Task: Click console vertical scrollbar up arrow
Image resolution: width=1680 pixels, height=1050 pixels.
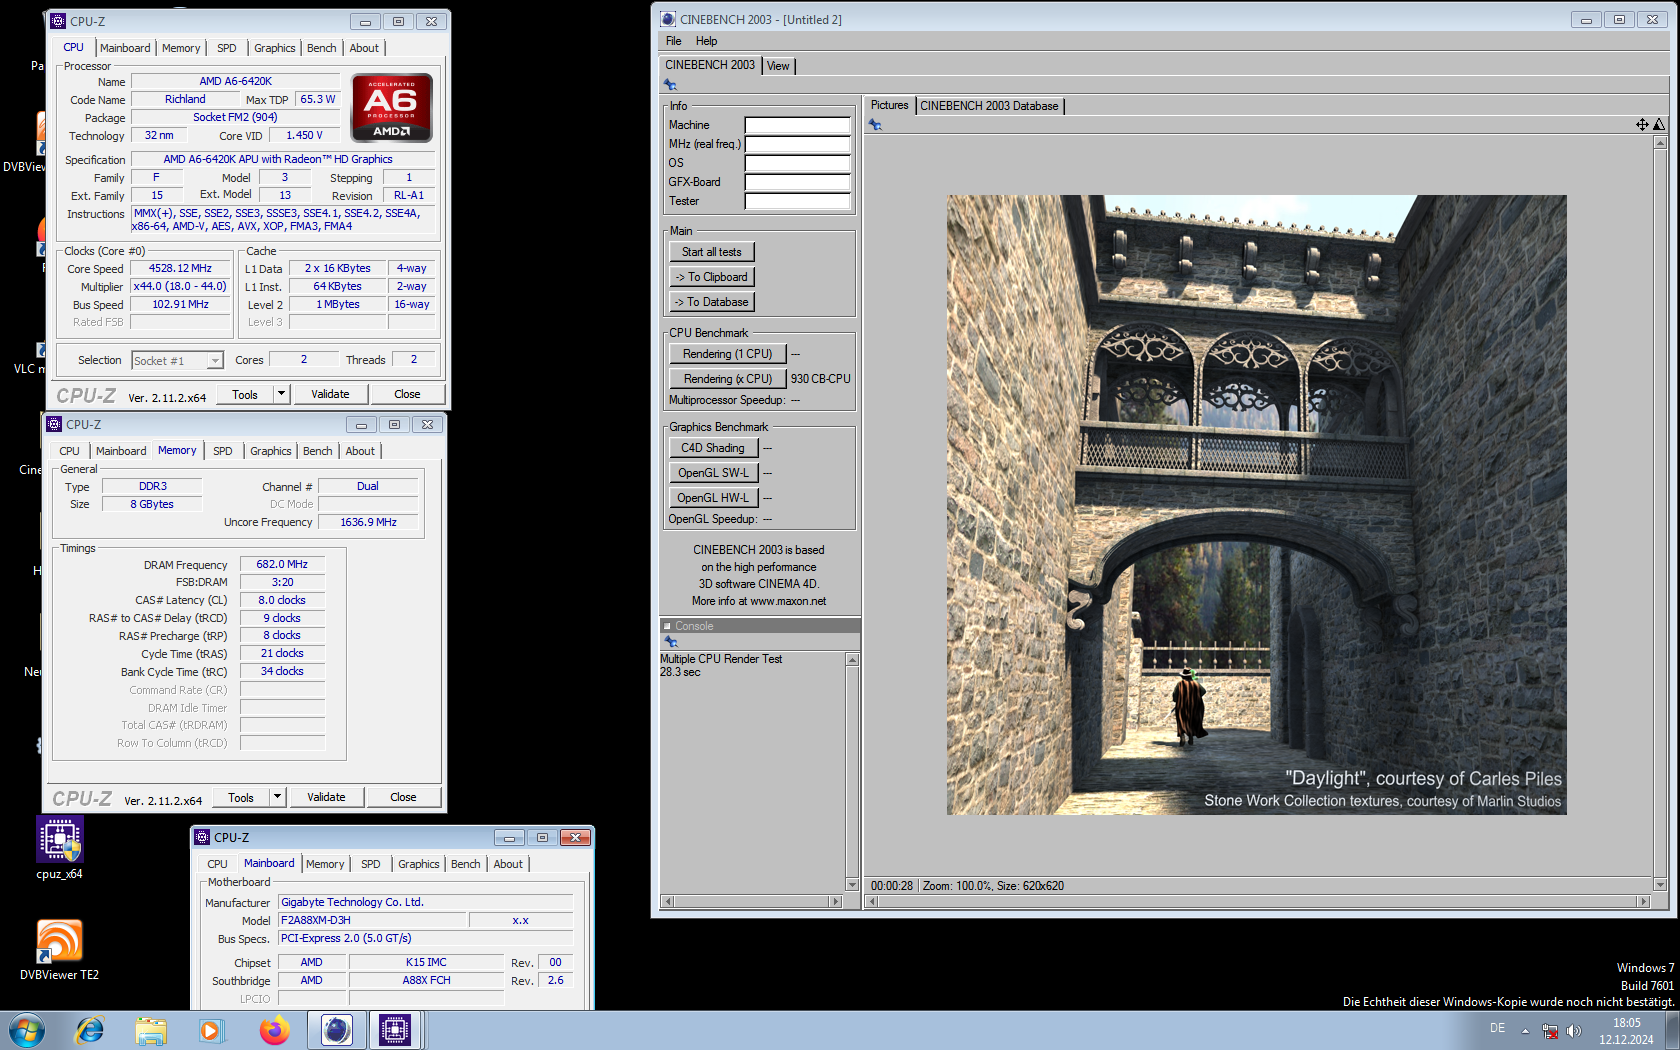Action: (852, 660)
